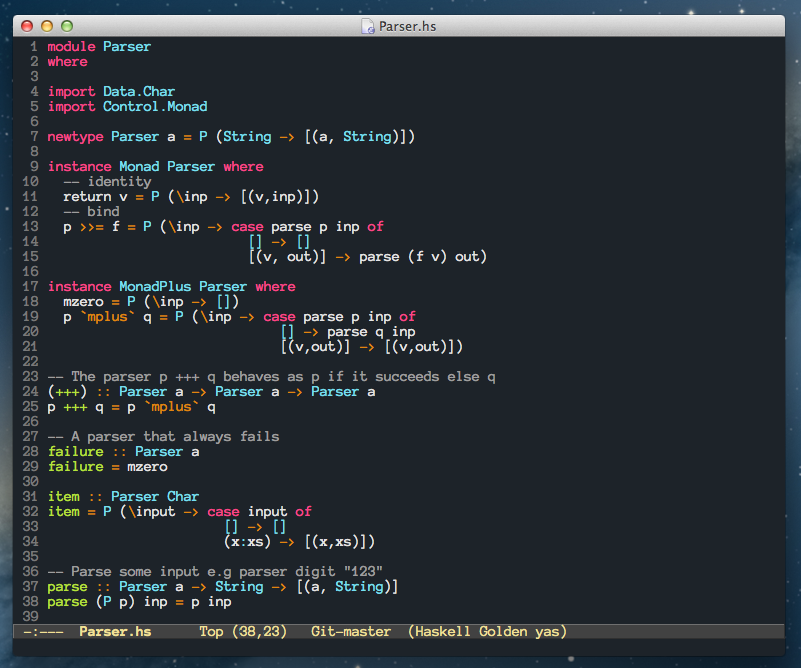Click the '>>=' operator on line 13
The image size is (801, 668).
click(x=91, y=227)
